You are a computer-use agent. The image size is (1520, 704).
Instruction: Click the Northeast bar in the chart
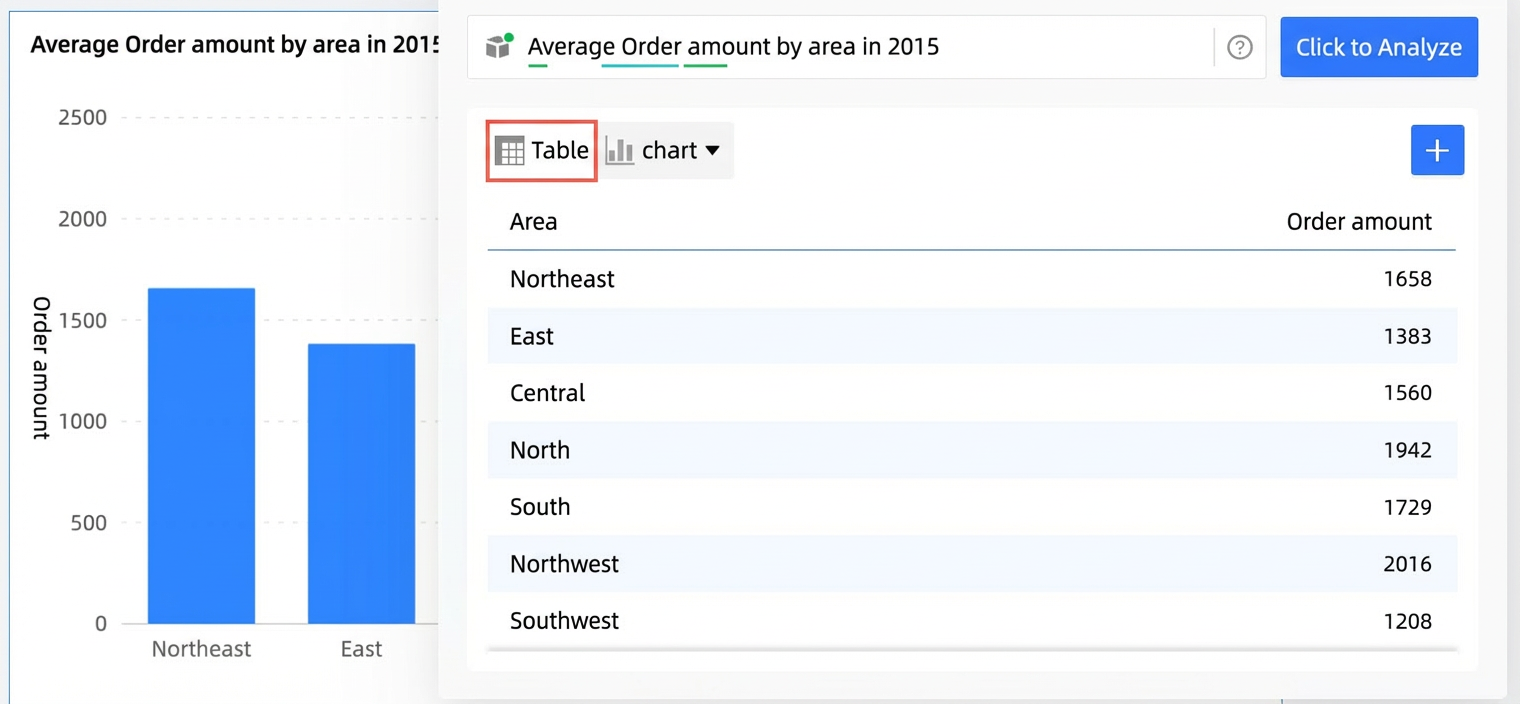pyautogui.click(x=201, y=456)
